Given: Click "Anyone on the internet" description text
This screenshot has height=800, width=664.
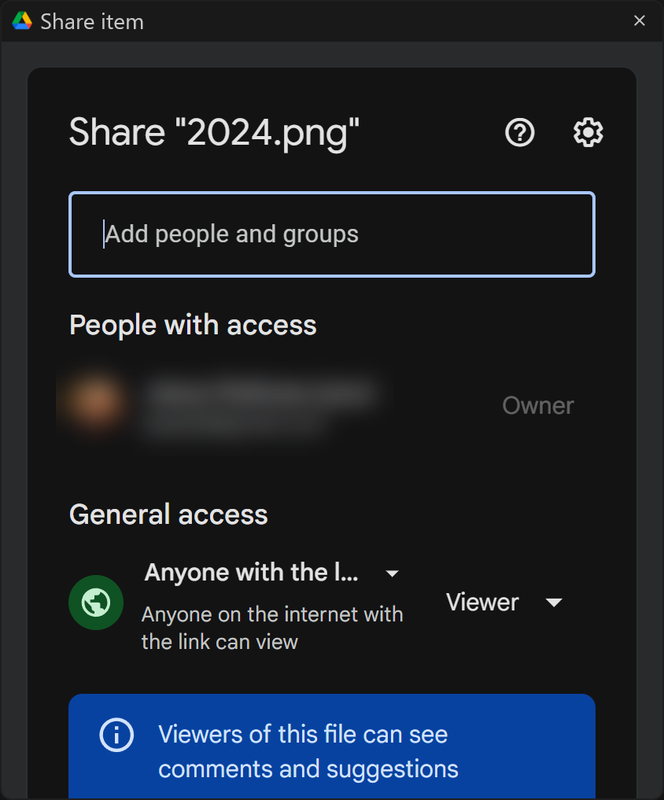Looking at the screenshot, I should click(272, 628).
